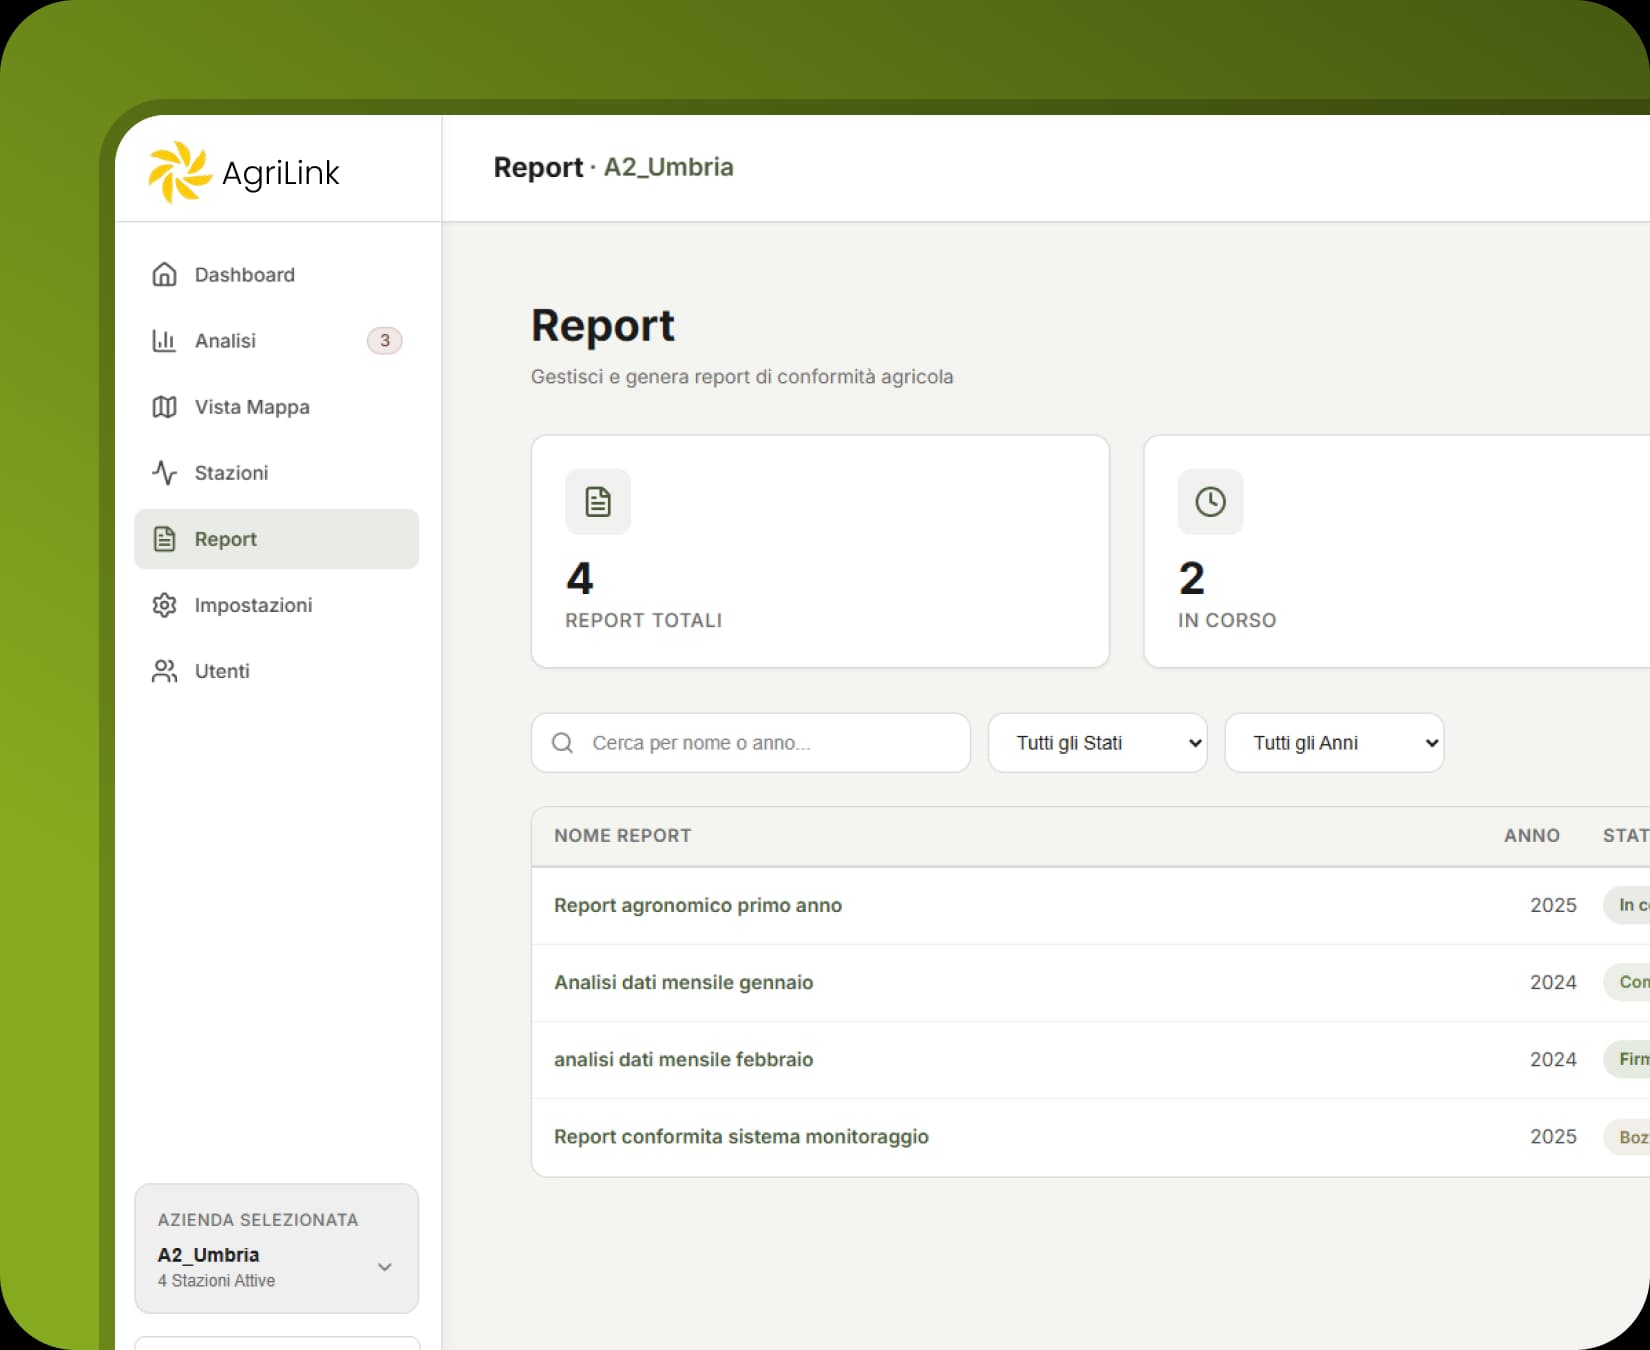This screenshot has width=1650, height=1350.
Task: Click the Utenti people icon
Action: (x=164, y=671)
